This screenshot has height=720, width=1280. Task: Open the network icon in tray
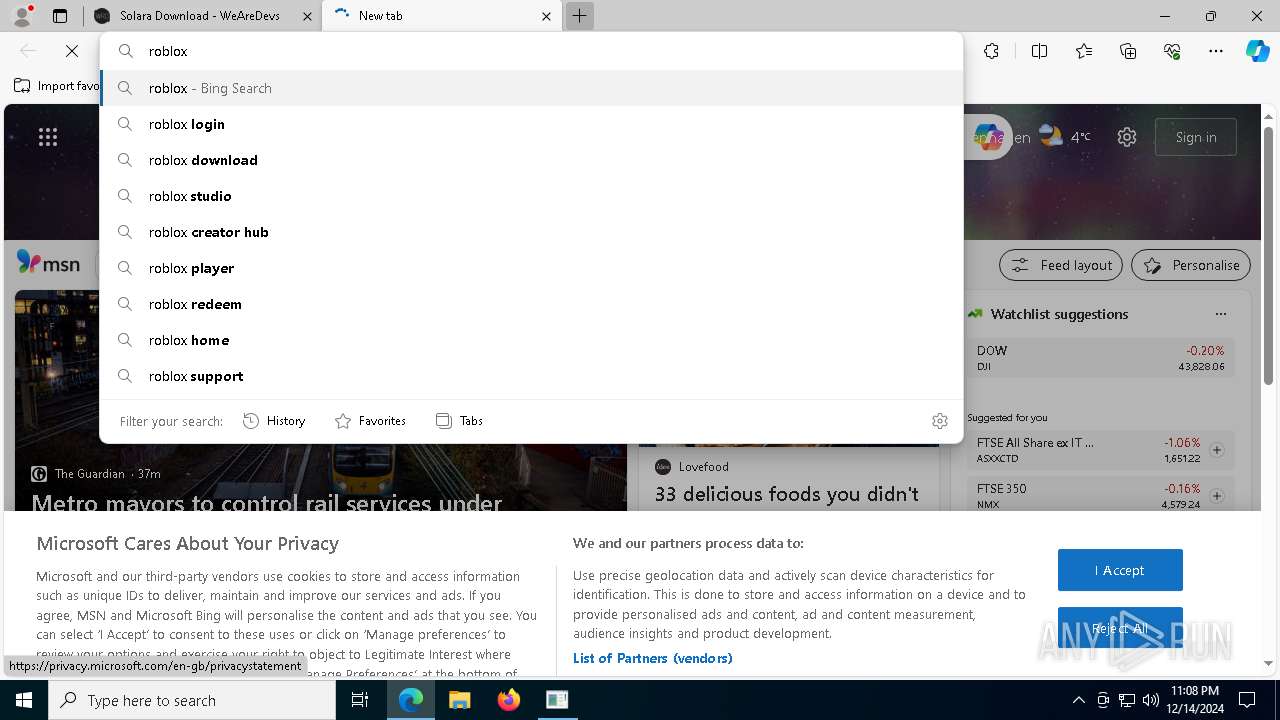(1127, 700)
